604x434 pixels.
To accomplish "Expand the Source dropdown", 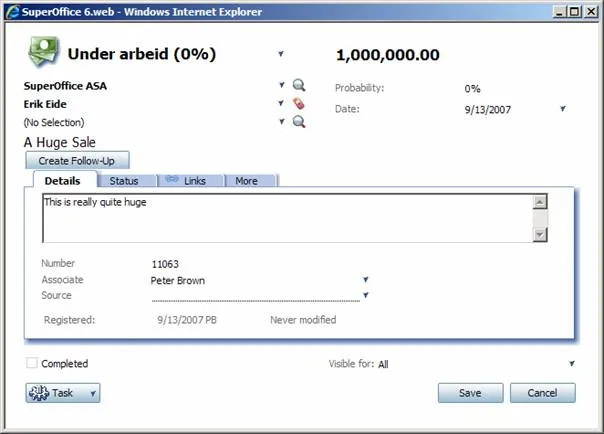I will click(x=366, y=295).
